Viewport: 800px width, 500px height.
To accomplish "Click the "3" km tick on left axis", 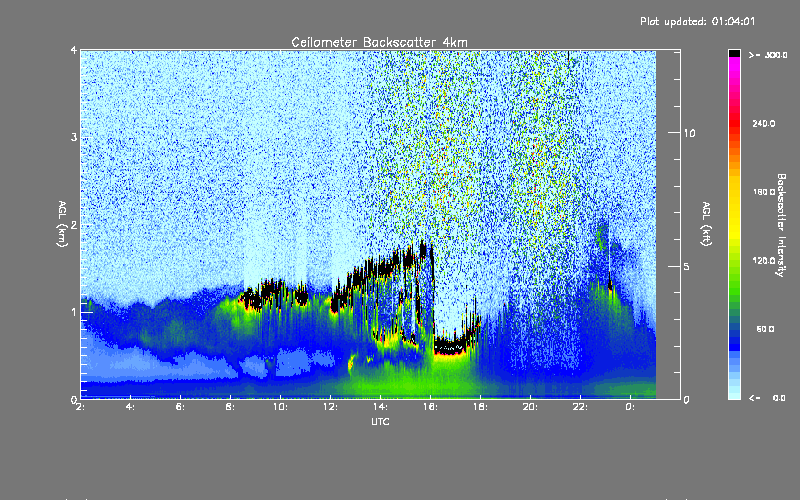I will [74, 137].
